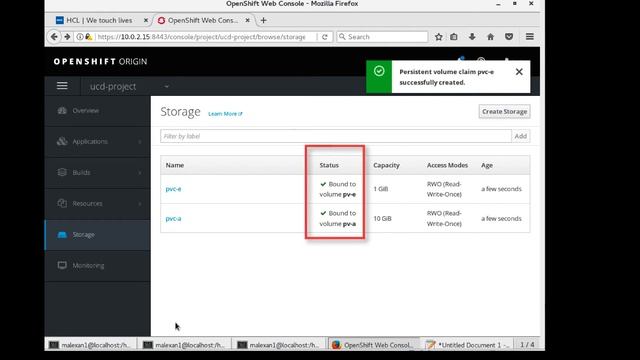Click Bound to volume pv-e status
Image resolution: width=640 pixels, height=360 pixels.
point(338,189)
